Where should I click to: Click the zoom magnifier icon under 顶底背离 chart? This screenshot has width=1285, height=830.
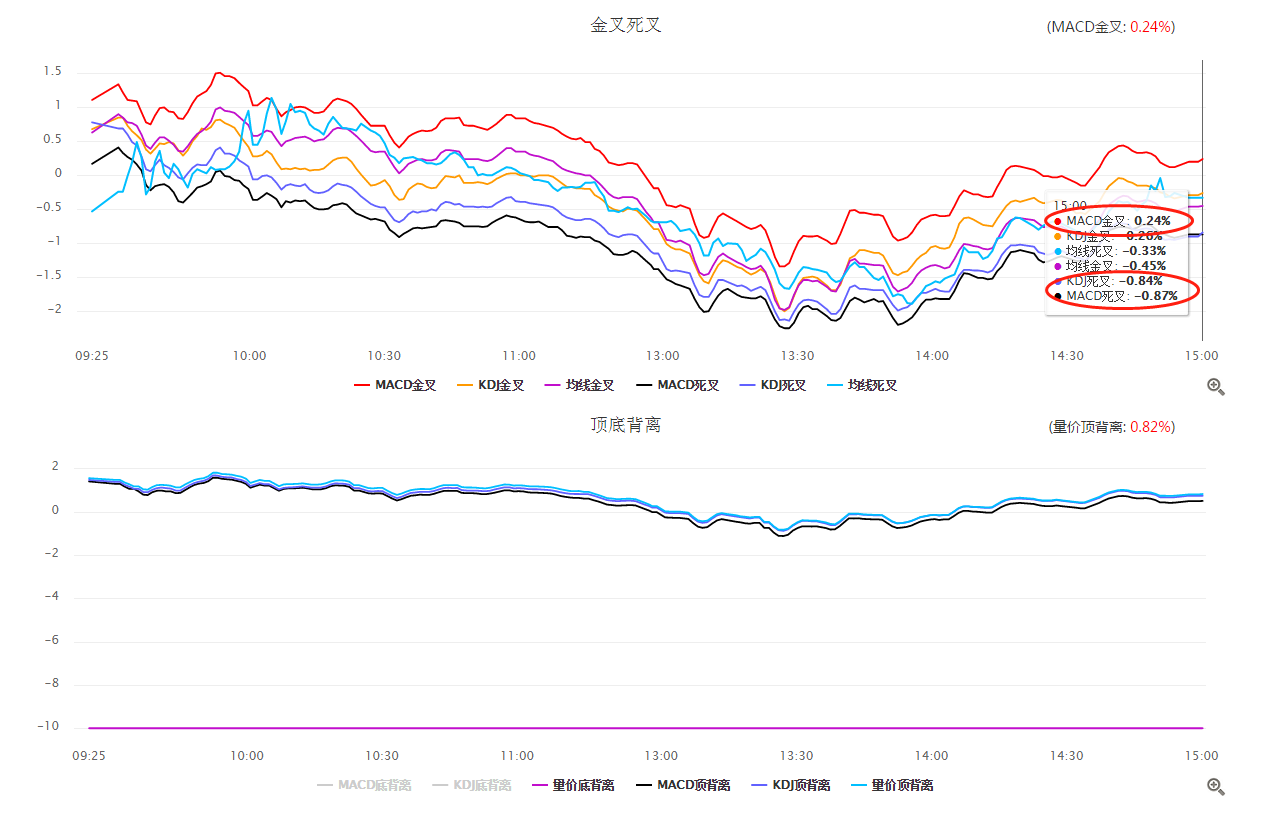(1216, 787)
